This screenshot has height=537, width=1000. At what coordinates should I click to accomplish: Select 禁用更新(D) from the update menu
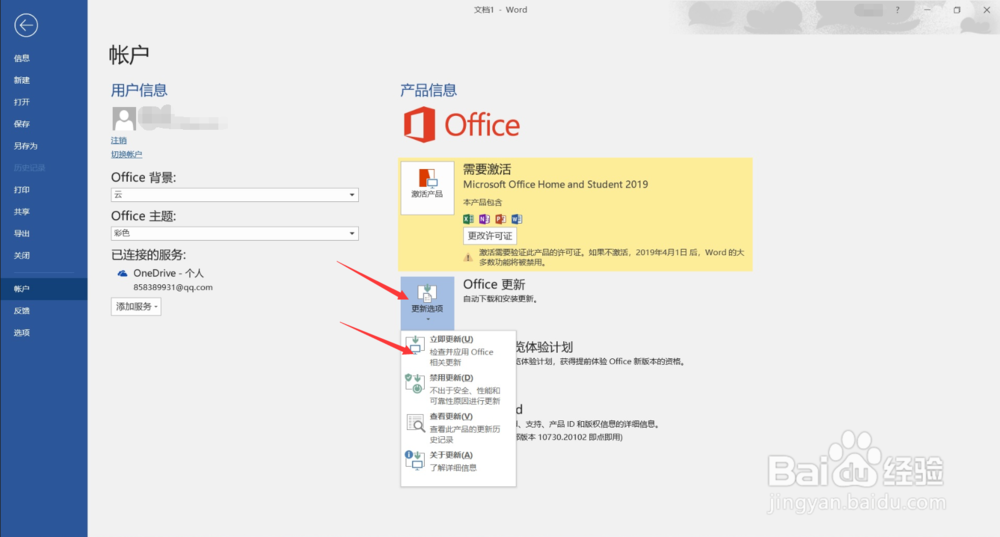coord(458,389)
